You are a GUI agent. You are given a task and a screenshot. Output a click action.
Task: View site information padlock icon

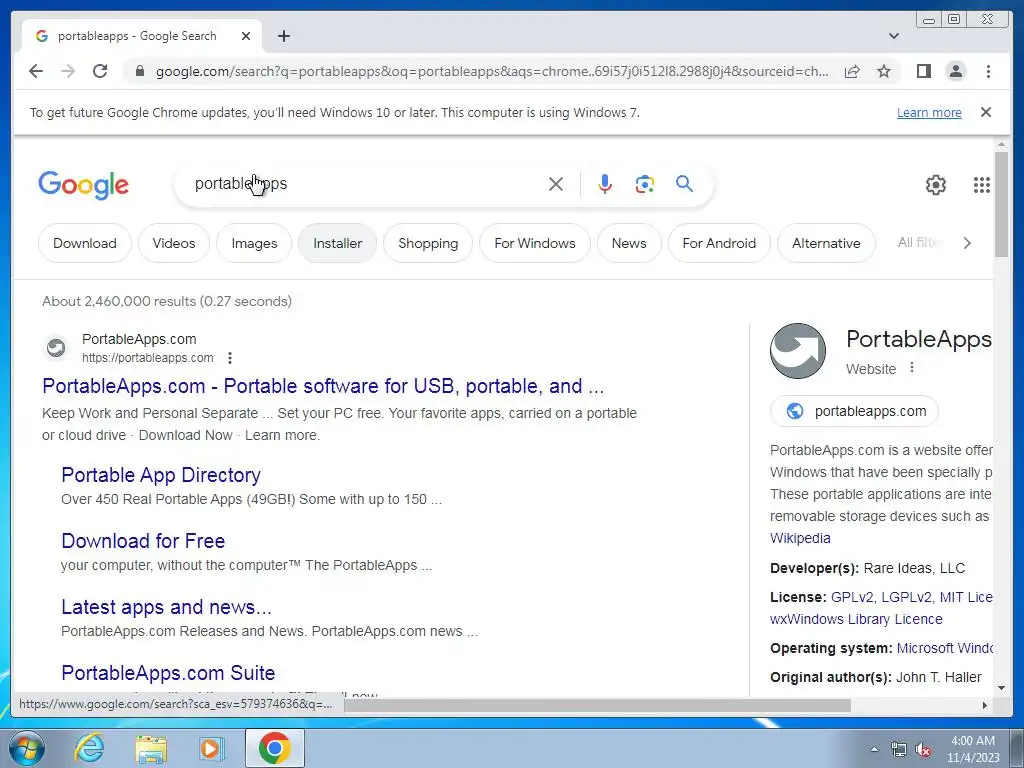[139, 71]
